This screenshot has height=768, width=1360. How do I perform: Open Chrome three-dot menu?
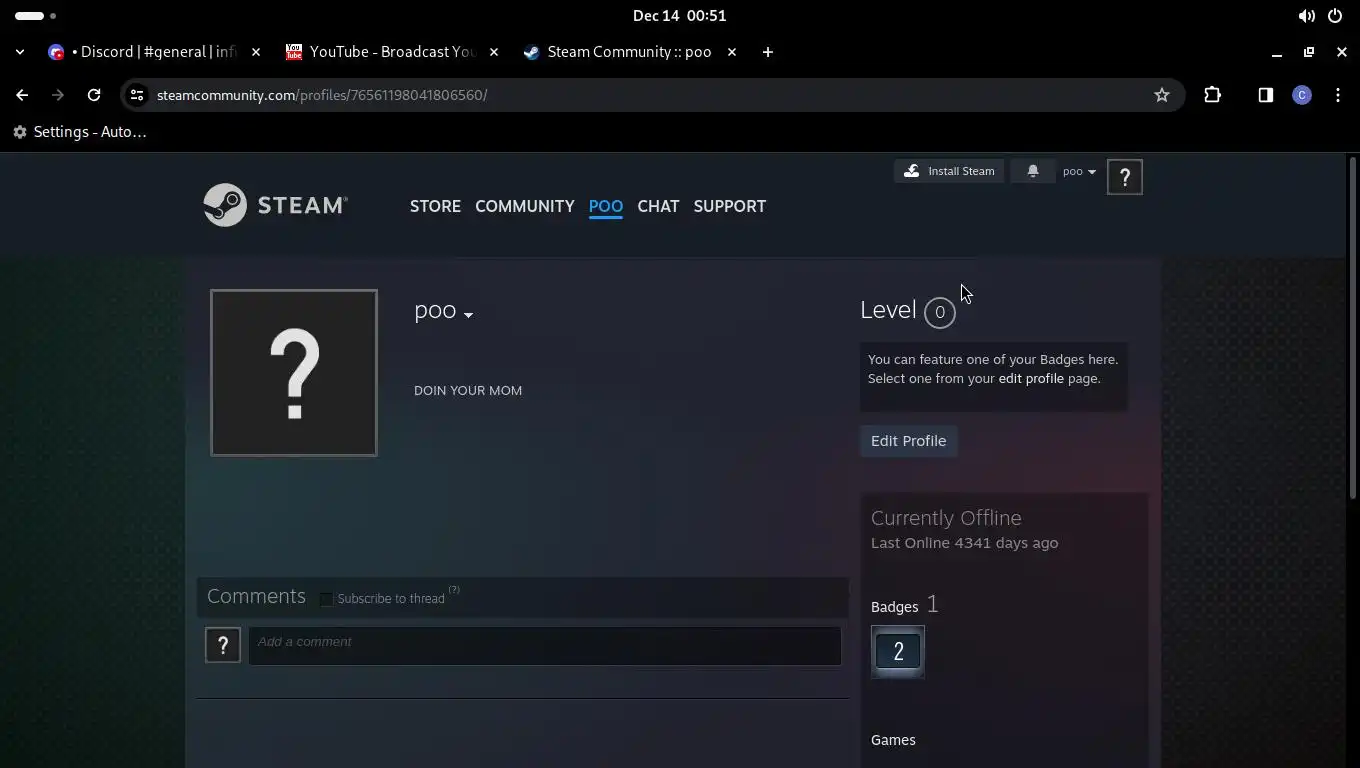pos(1338,95)
